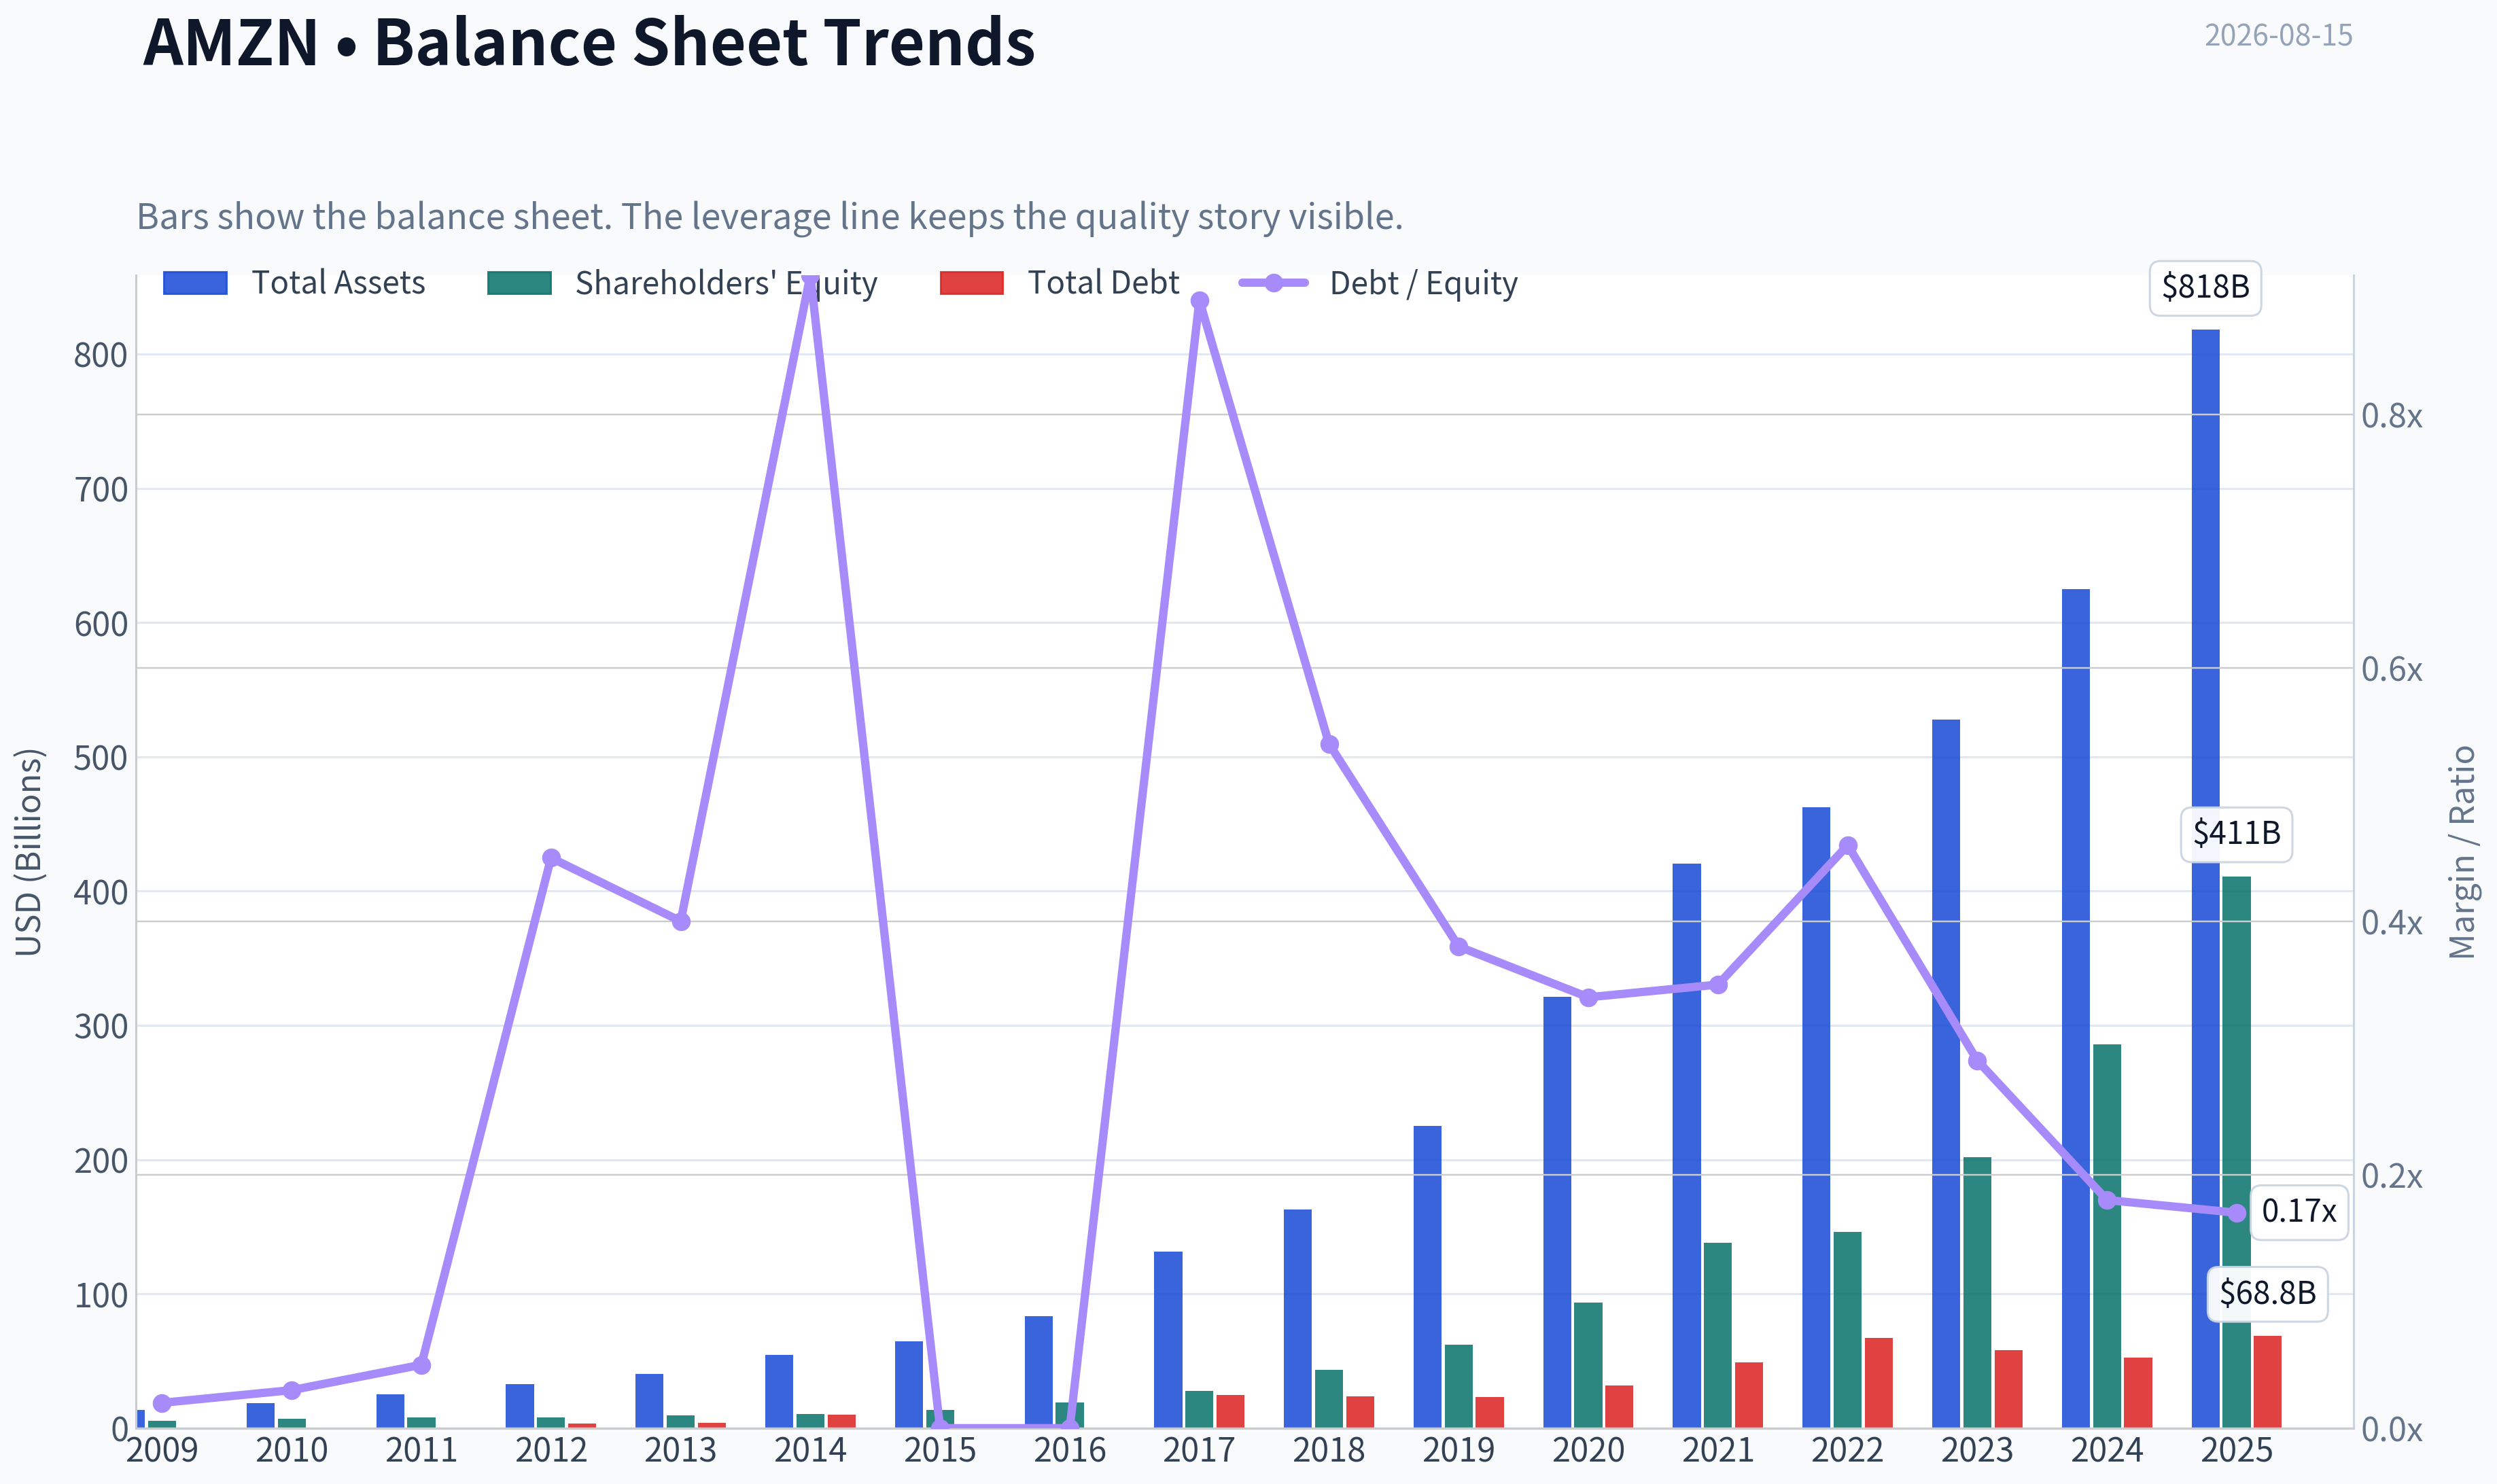The height and width of the screenshot is (1484, 2497).
Task: Toggle the Total Assets legend entry
Action: [294, 283]
